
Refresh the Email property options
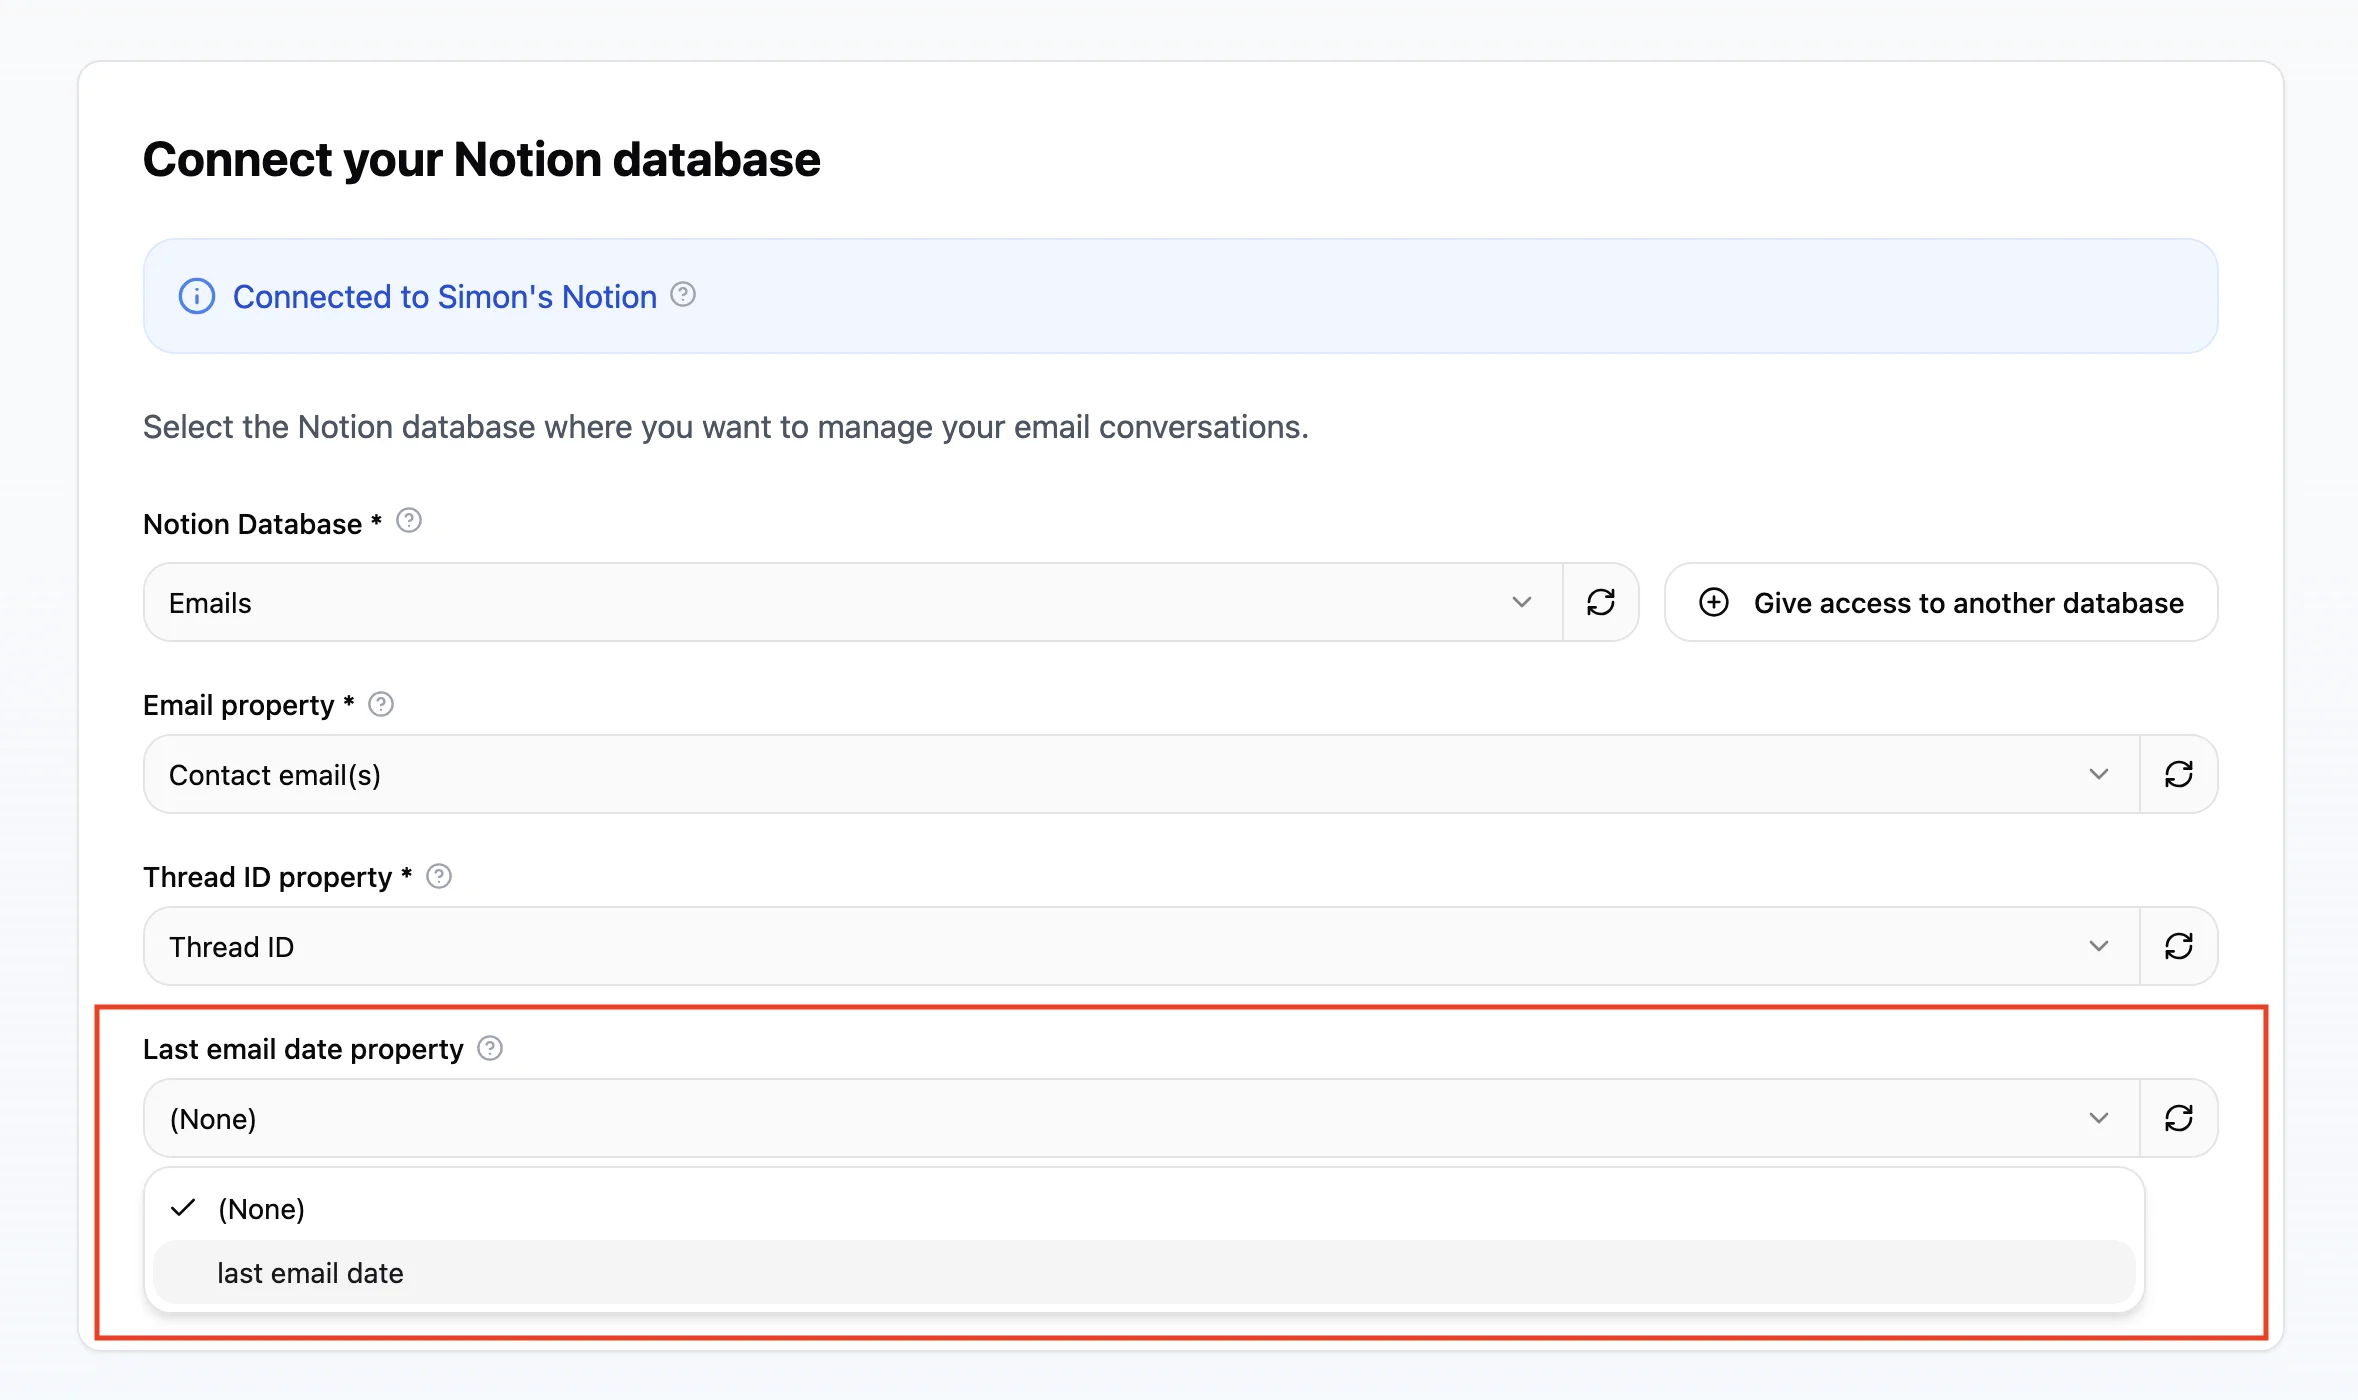click(2179, 774)
